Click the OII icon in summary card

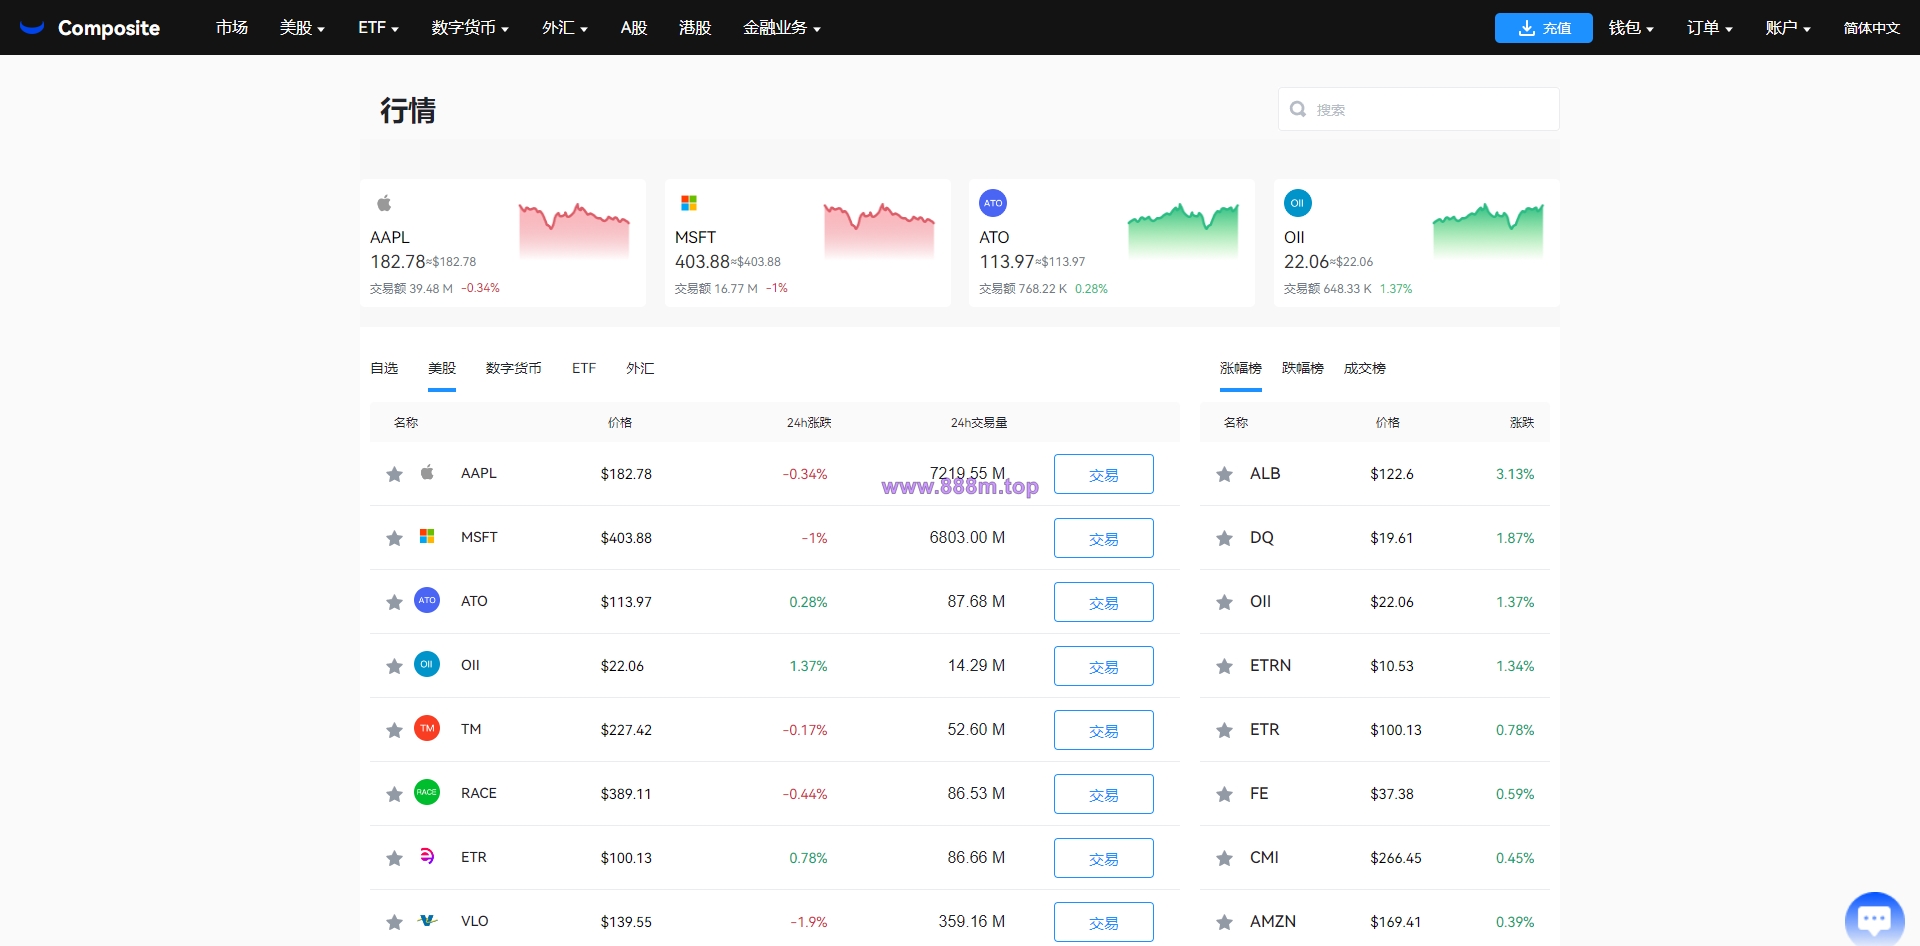1298,203
